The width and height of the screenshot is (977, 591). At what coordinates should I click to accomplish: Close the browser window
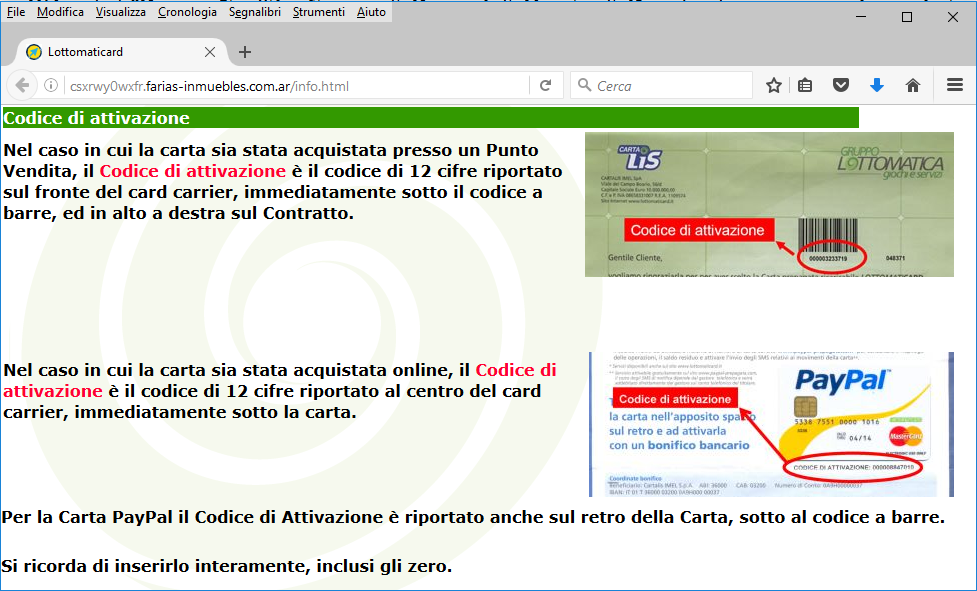(953, 17)
